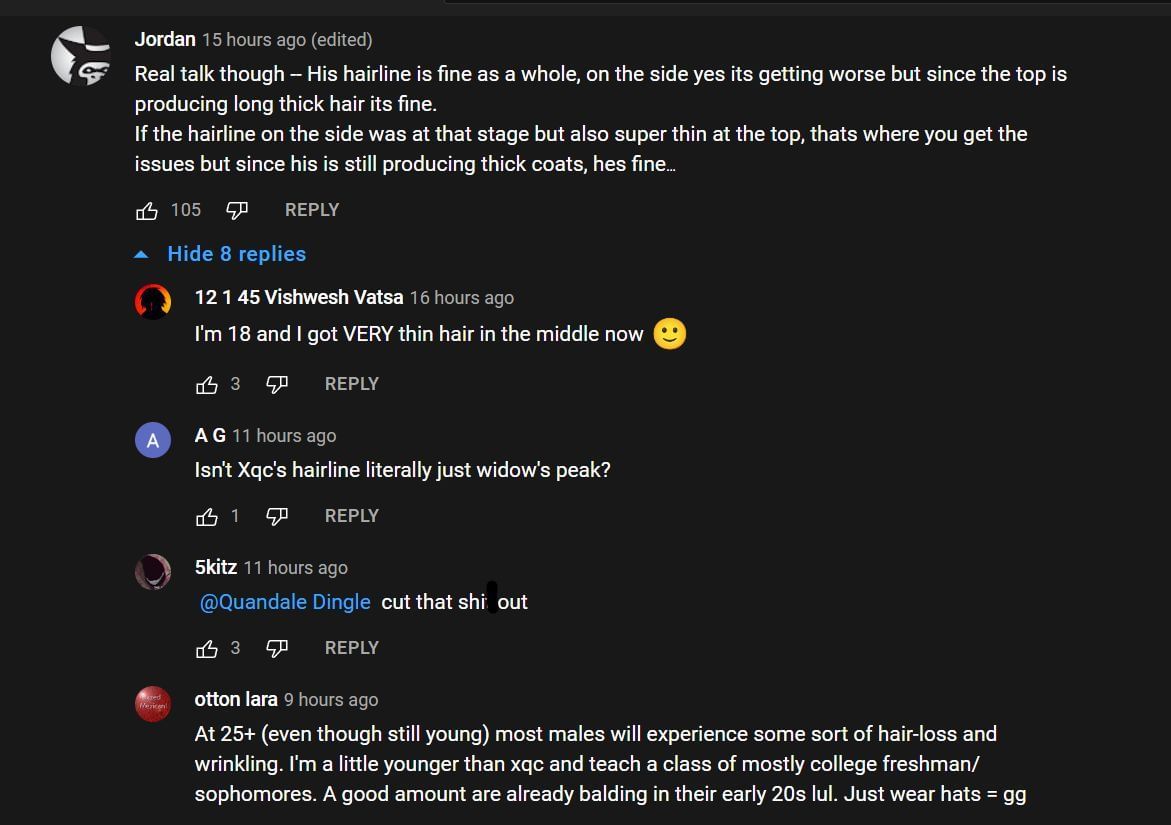Like Jordan's comment with thumbs up
Viewport: 1171px width, 825px height.
(x=147, y=210)
